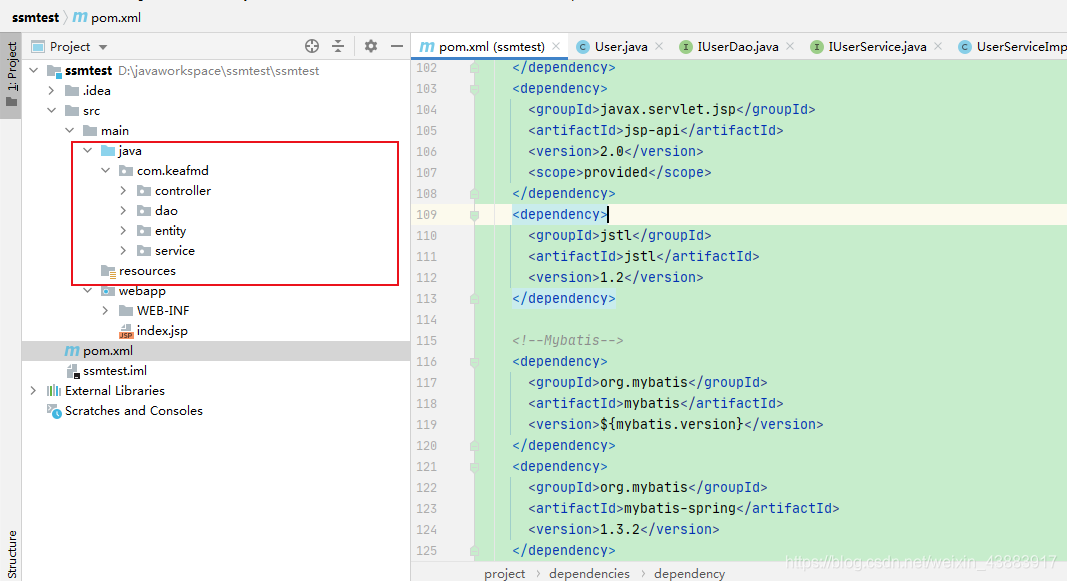Close the IUserService.java tab
The image size is (1067, 581).
click(x=938, y=46)
